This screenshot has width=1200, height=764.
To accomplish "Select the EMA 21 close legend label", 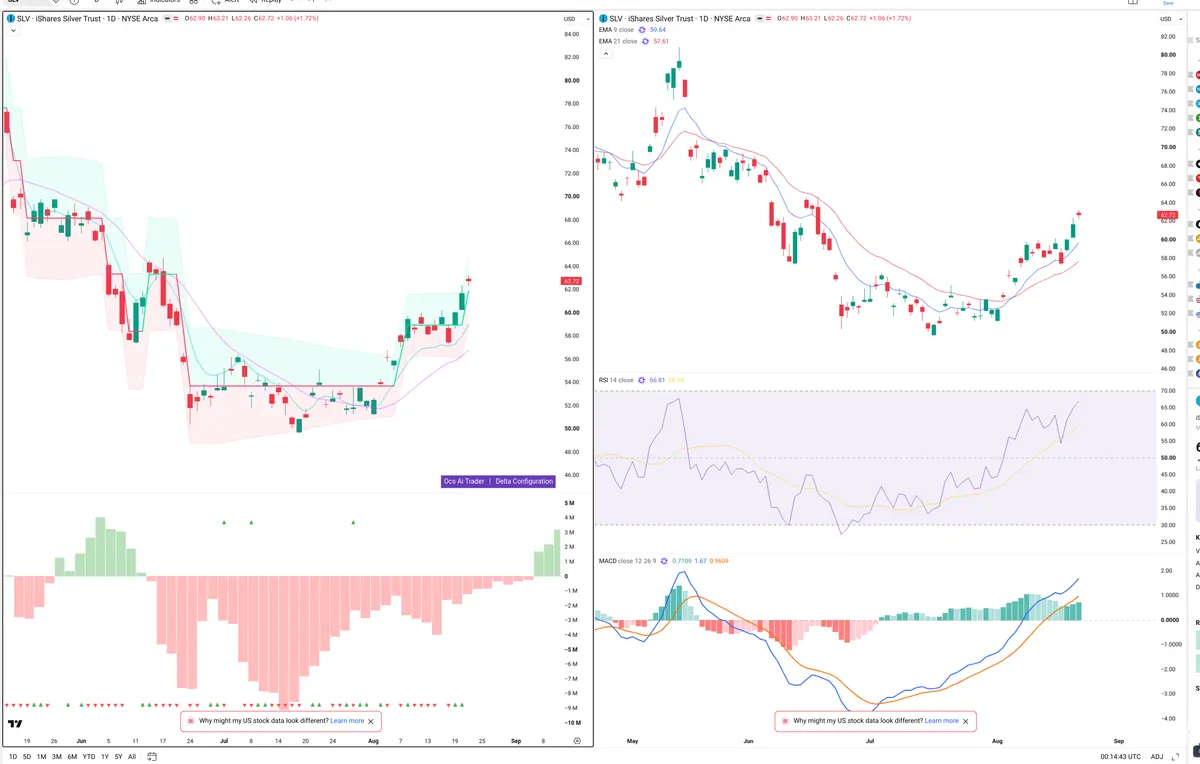I will [618, 41].
